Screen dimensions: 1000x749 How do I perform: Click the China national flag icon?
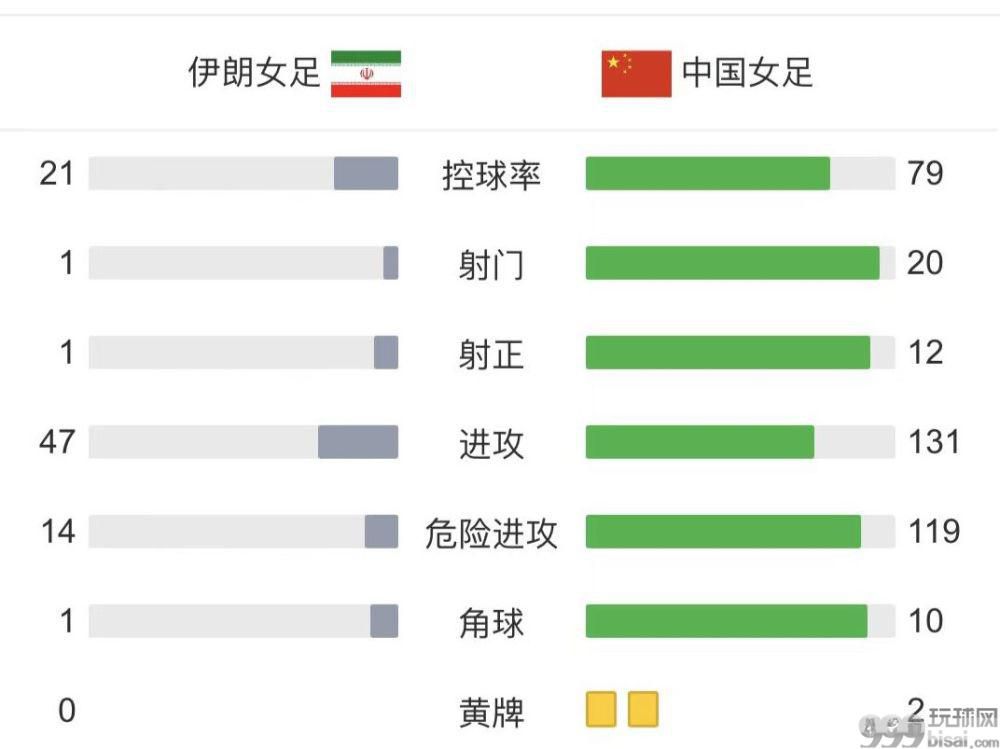pyautogui.click(x=636, y=73)
